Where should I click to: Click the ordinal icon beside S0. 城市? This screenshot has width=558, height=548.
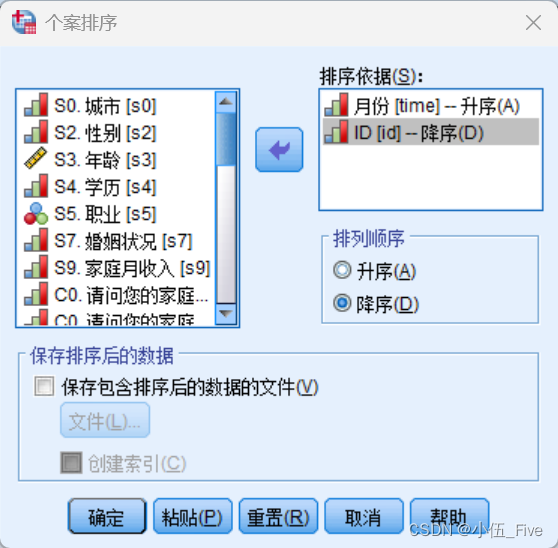36,105
